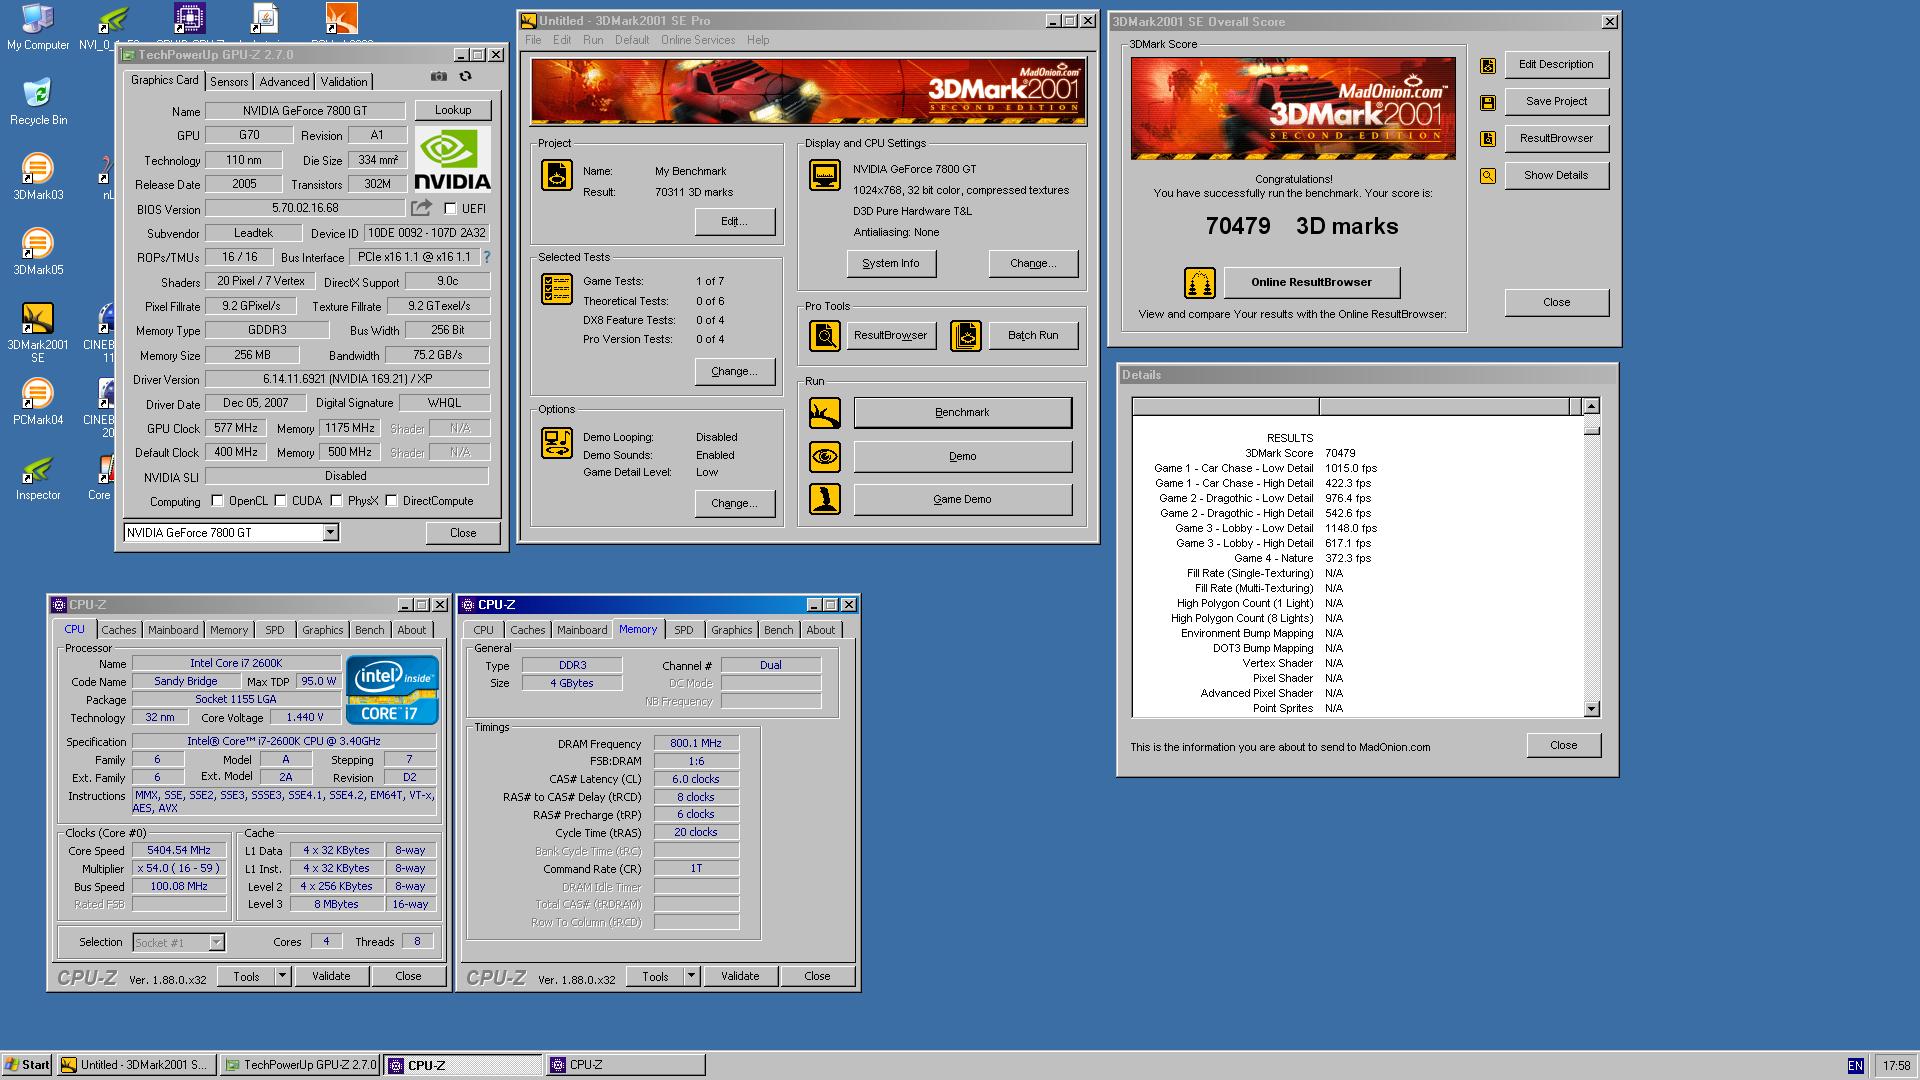This screenshot has height=1080, width=1920.
Task: Click the Game Demo button
Action: tap(962, 500)
